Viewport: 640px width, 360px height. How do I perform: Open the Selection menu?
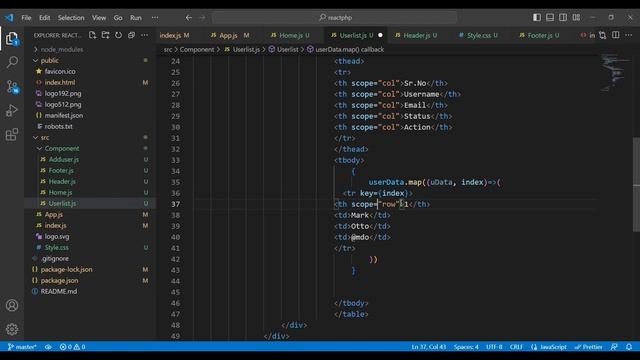(71, 18)
